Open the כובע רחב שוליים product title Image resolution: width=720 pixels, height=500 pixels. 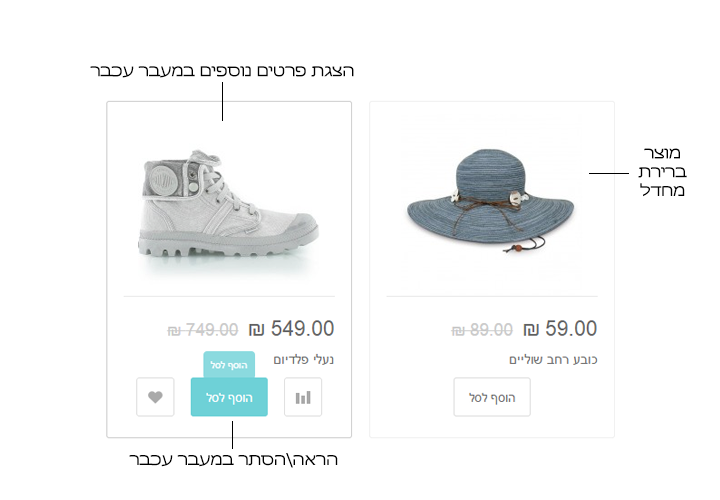coord(553,359)
